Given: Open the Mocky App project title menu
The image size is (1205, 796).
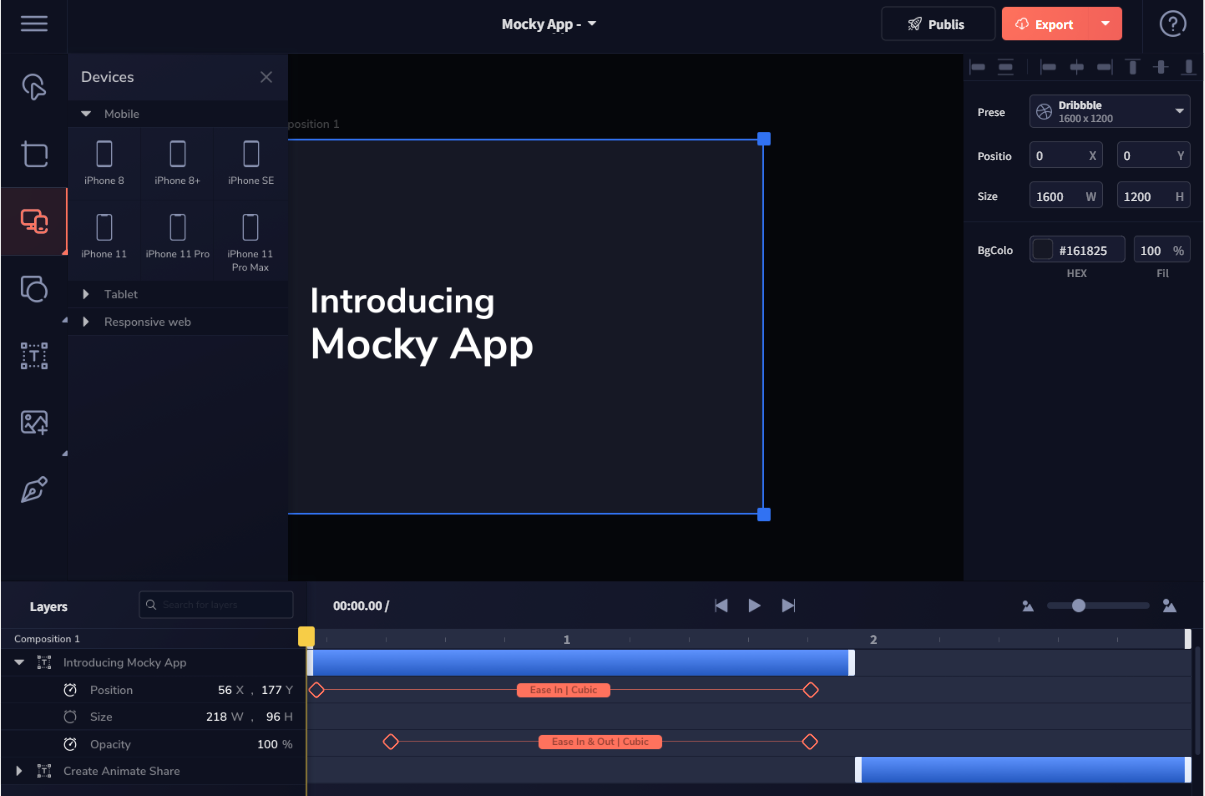Looking at the screenshot, I should pyautogui.click(x=548, y=24).
